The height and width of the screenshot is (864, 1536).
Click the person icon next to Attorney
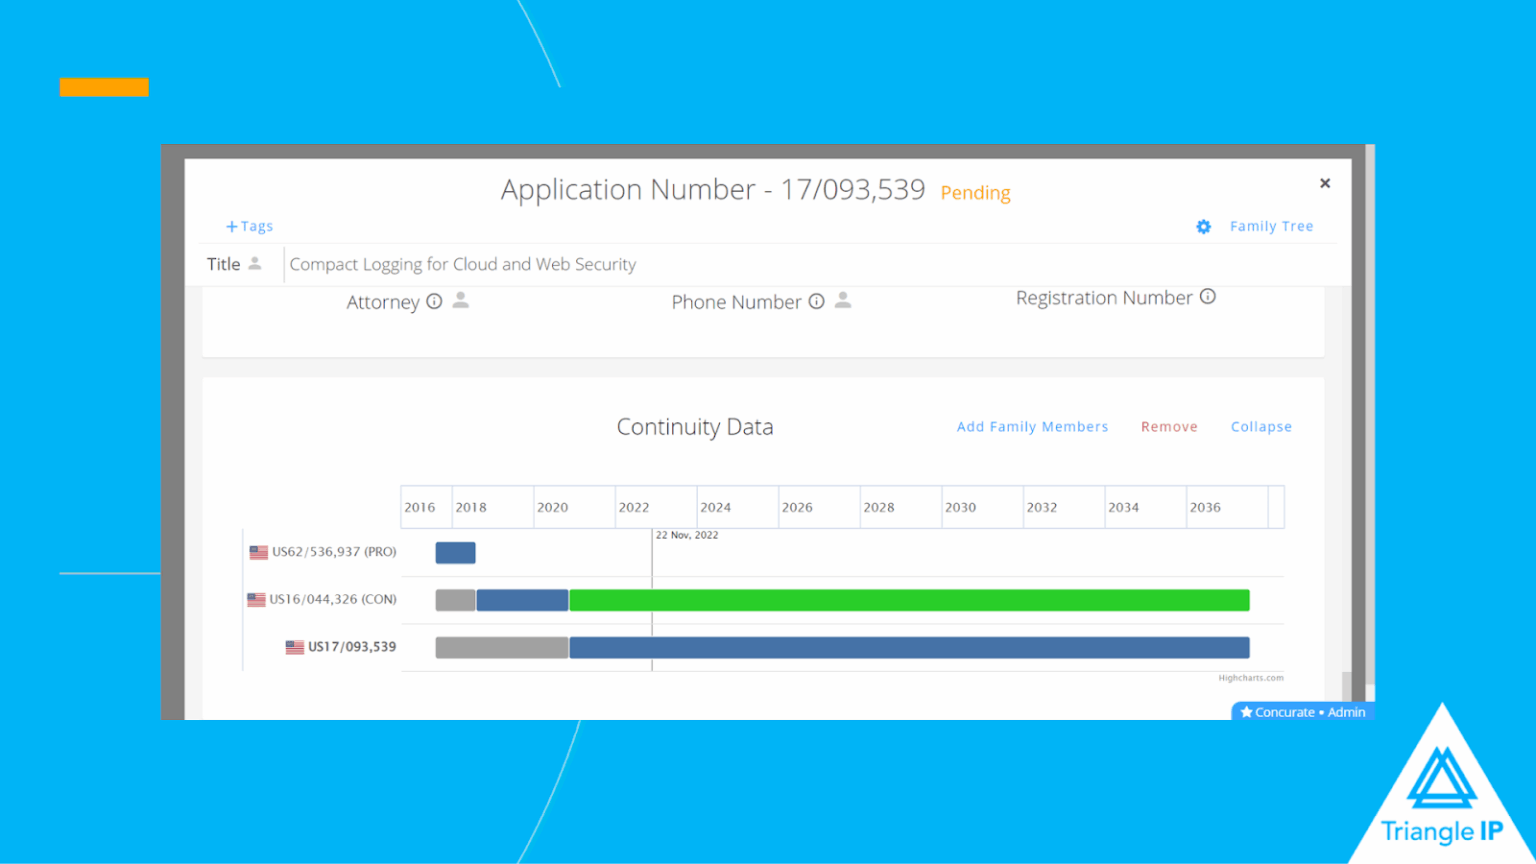click(460, 300)
